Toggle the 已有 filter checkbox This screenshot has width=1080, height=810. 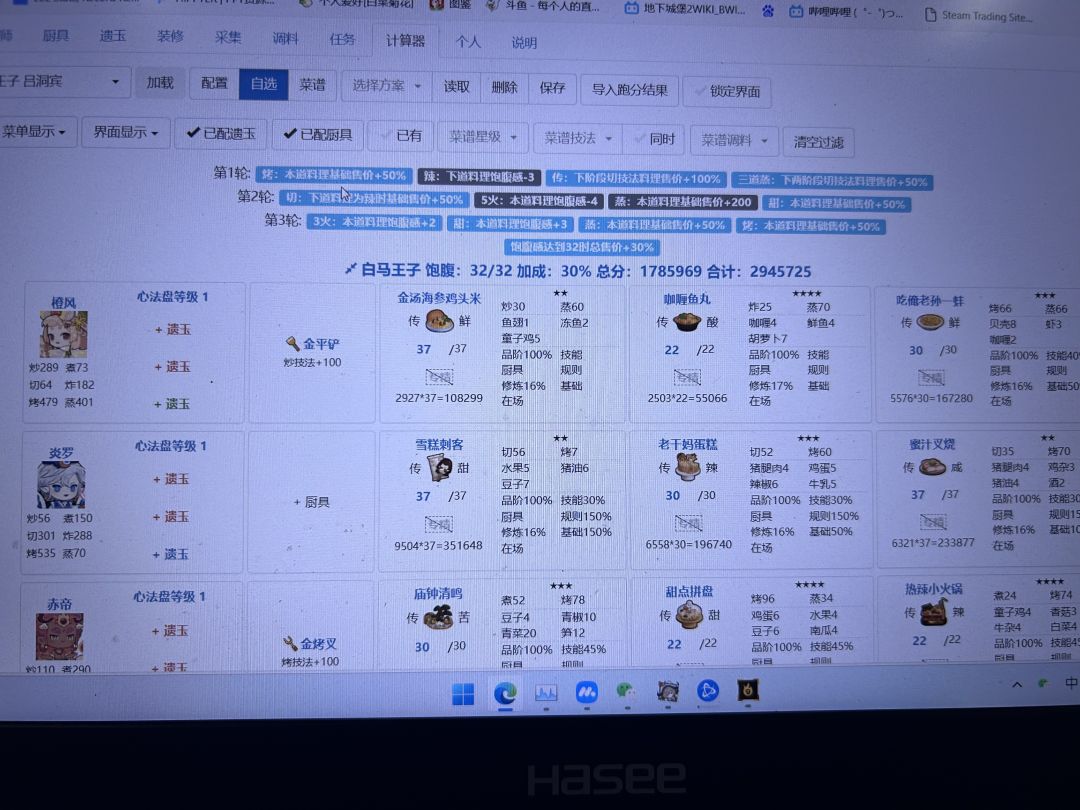click(400, 136)
